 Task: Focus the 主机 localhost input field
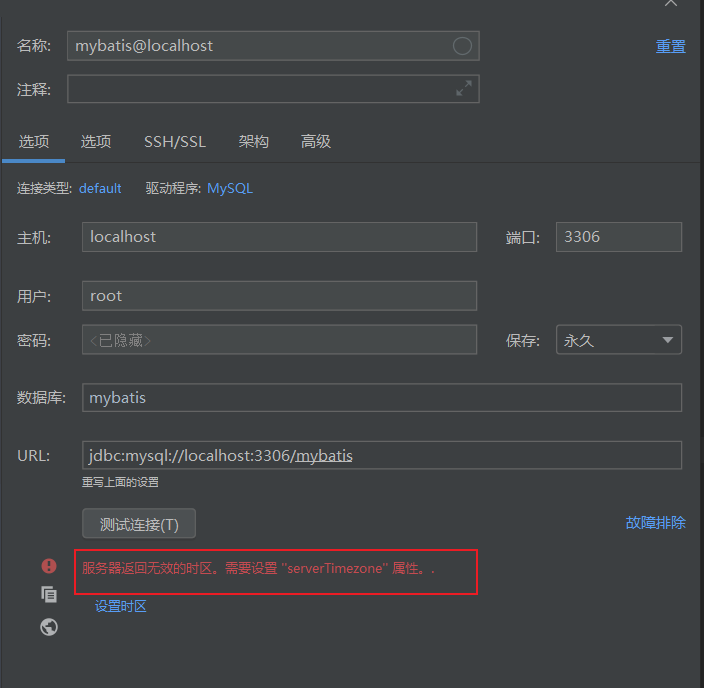[x=279, y=237]
